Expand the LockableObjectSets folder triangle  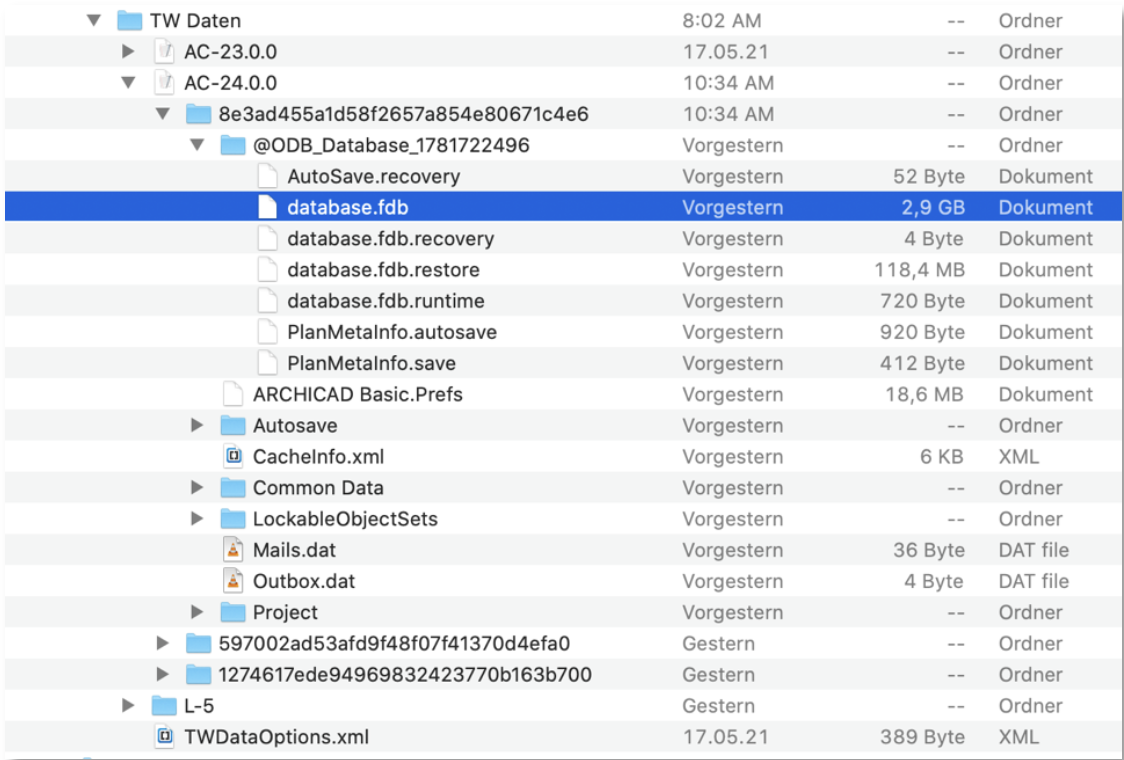(x=197, y=518)
